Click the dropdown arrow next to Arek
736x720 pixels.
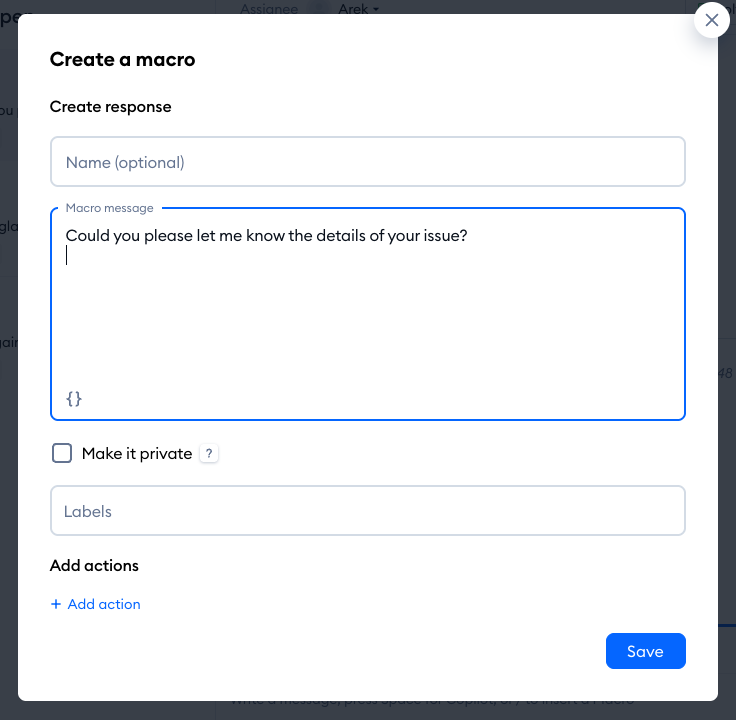pyautogui.click(x=376, y=9)
